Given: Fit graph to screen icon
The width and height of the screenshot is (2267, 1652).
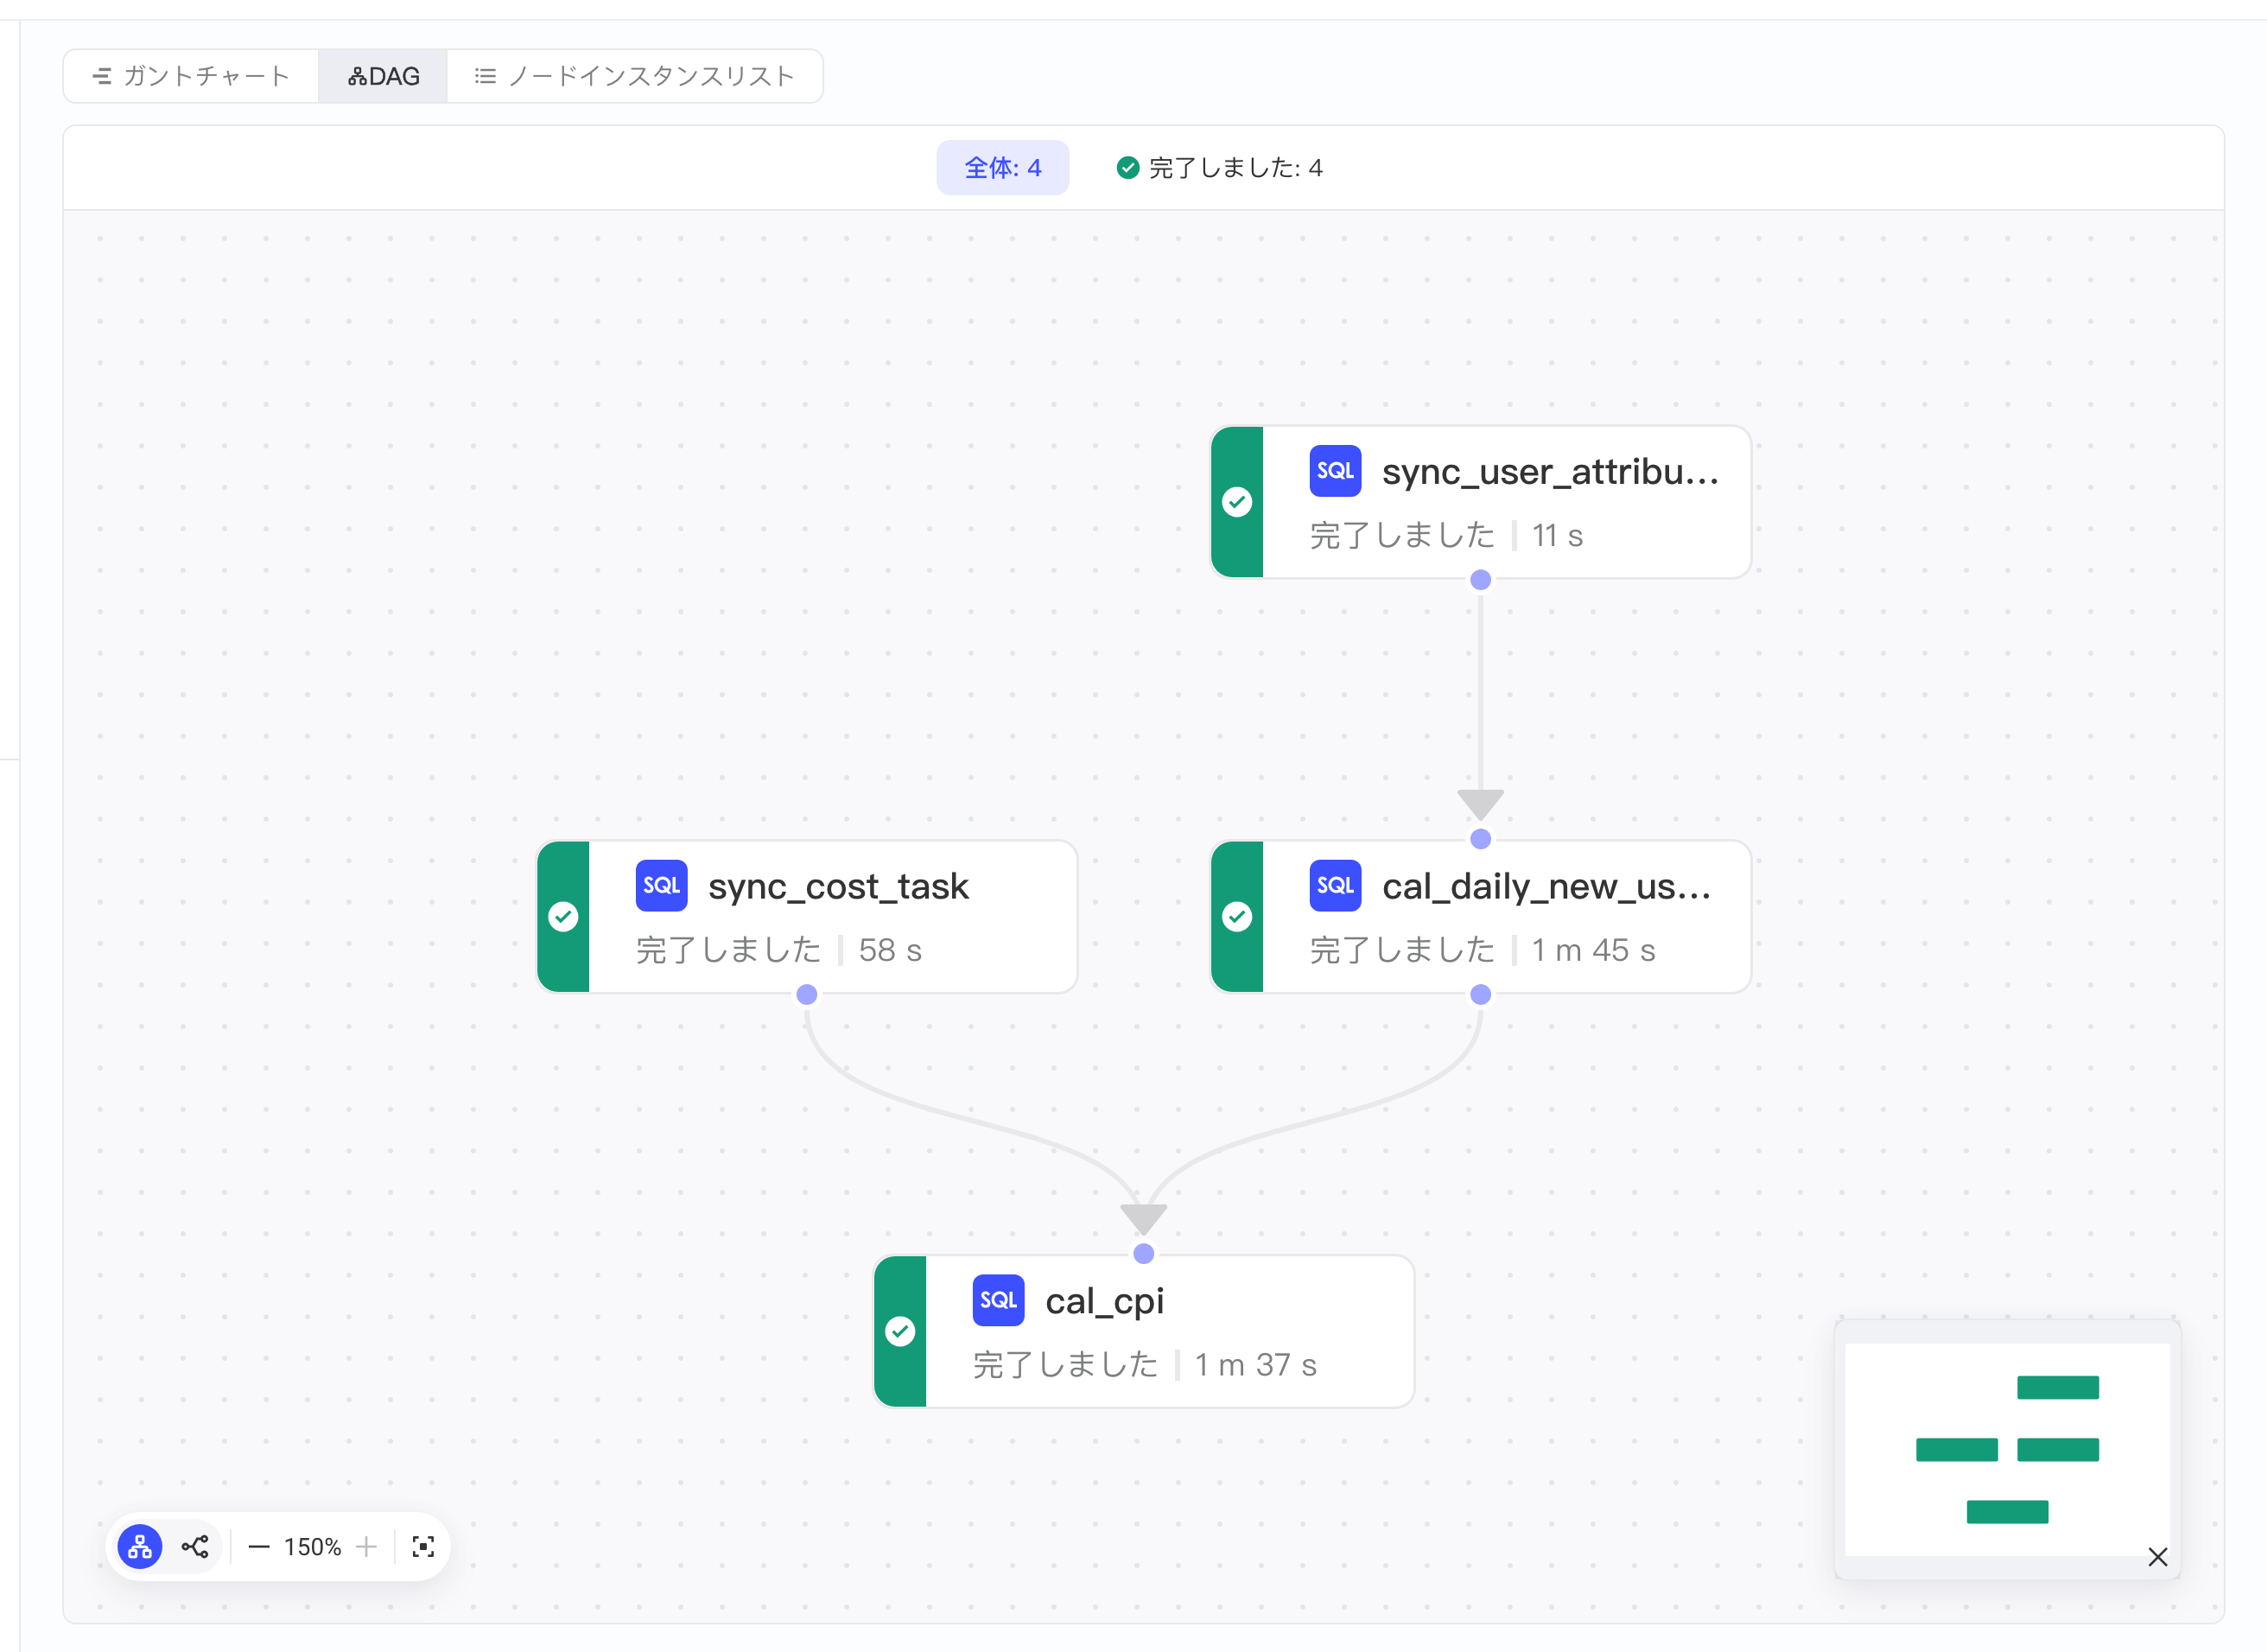Looking at the screenshot, I should 423,1547.
